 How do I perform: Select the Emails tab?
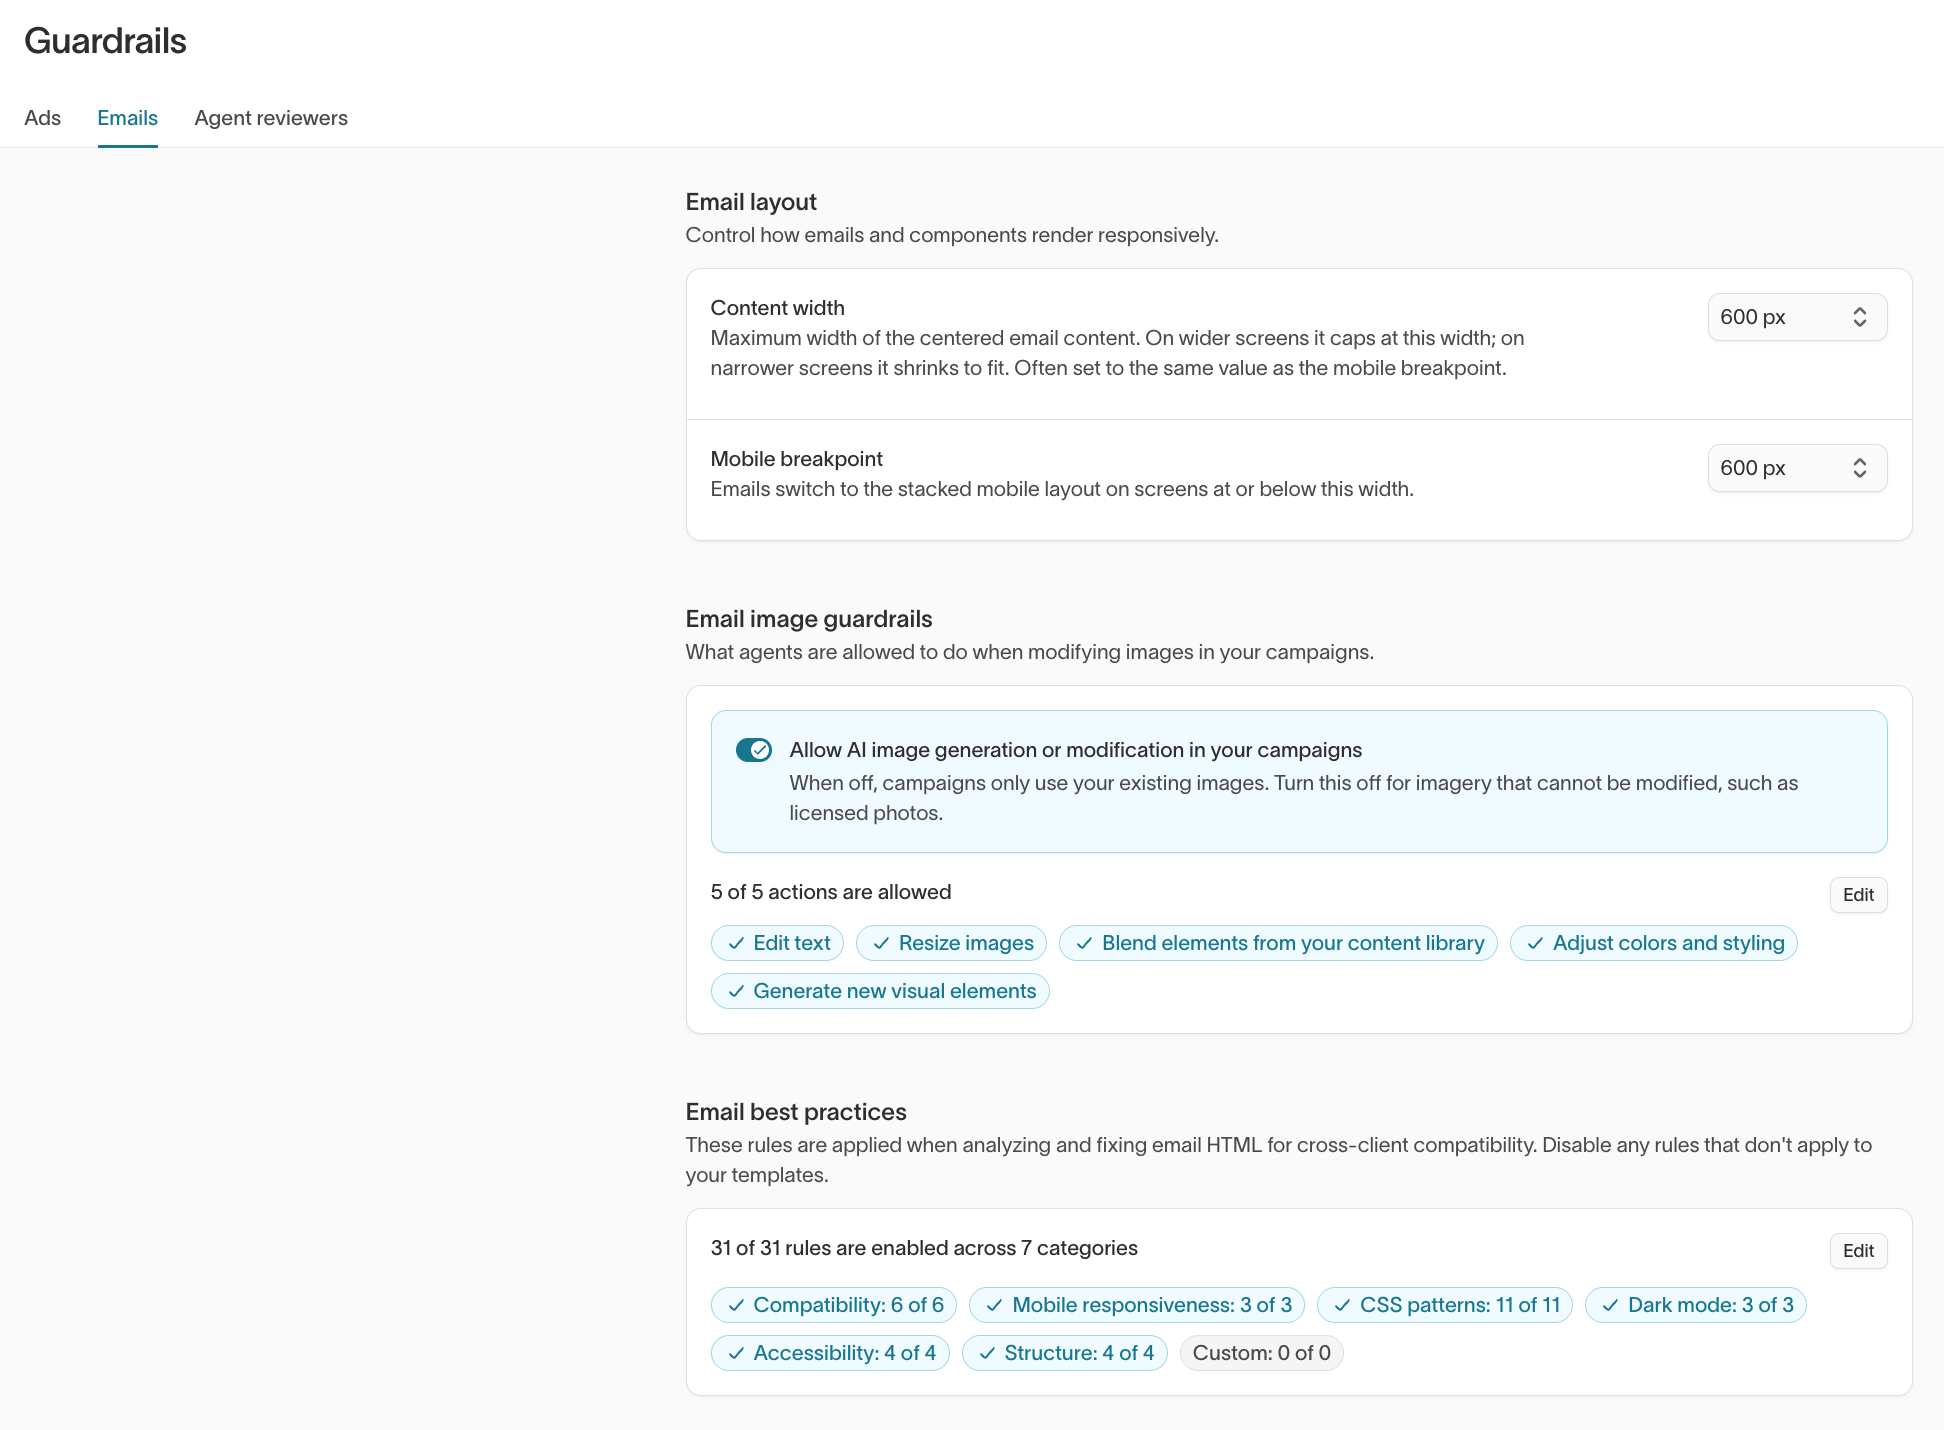click(127, 118)
